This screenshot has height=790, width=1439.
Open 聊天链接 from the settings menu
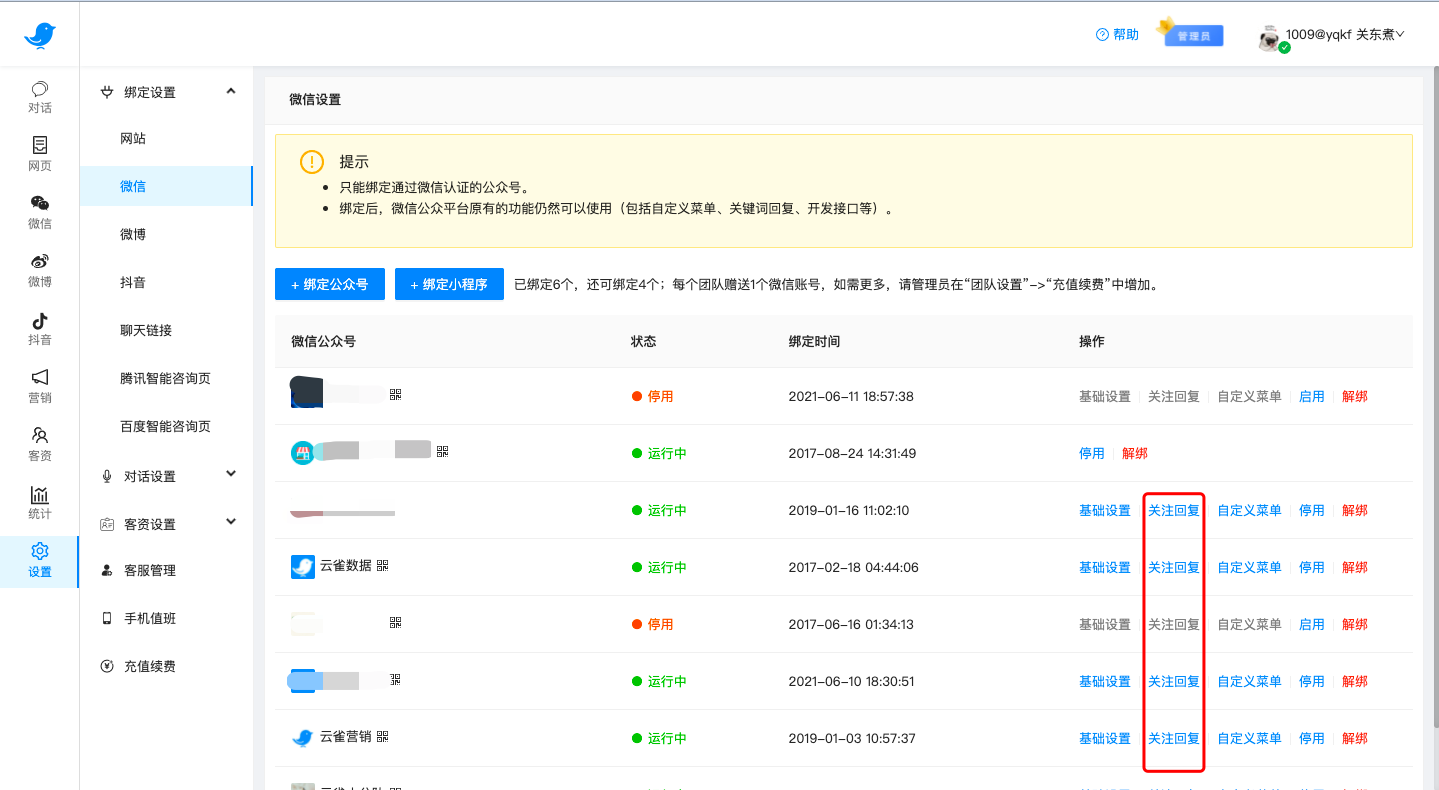(x=145, y=330)
